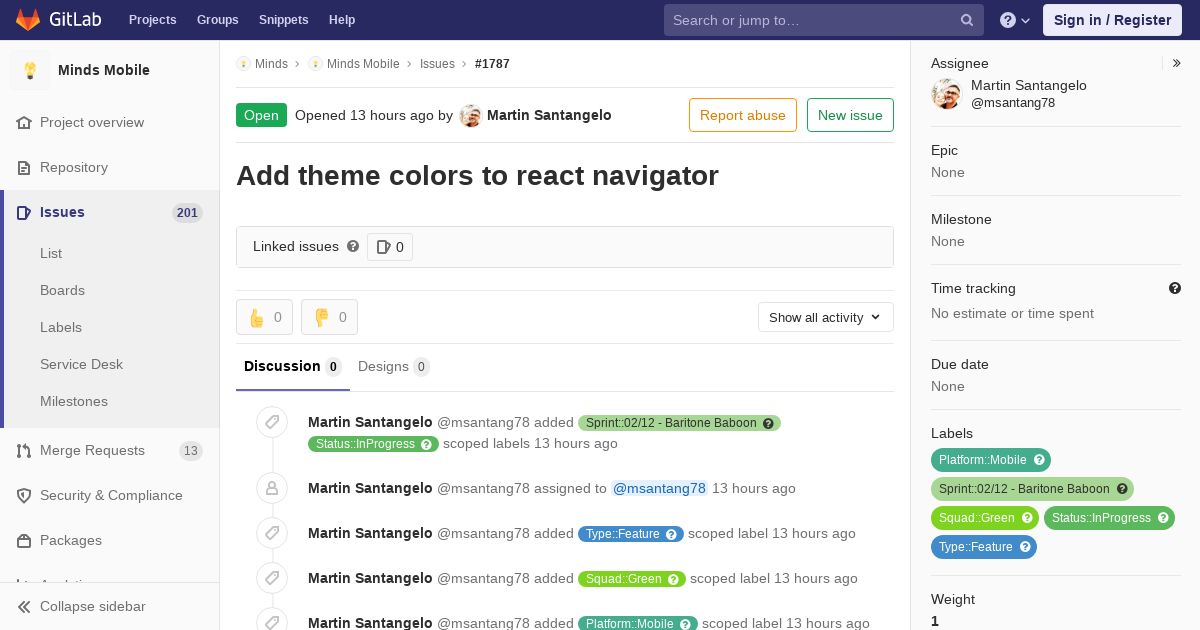Click the Issues count badge 201
This screenshot has width=1200, height=630.
pos(187,212)
